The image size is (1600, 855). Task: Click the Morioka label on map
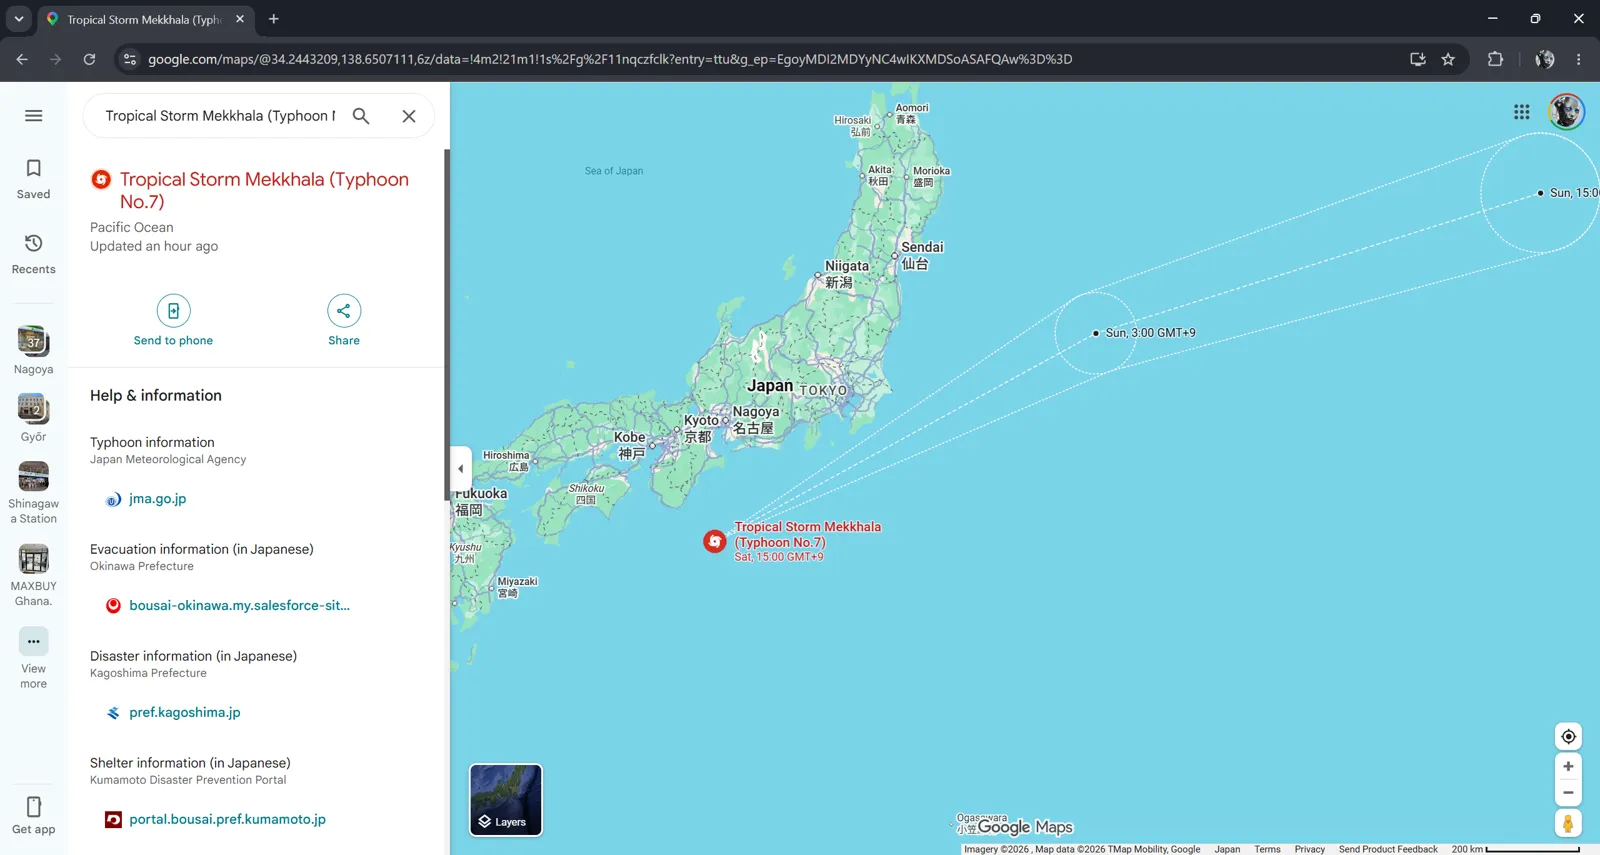tap(931, 176)
